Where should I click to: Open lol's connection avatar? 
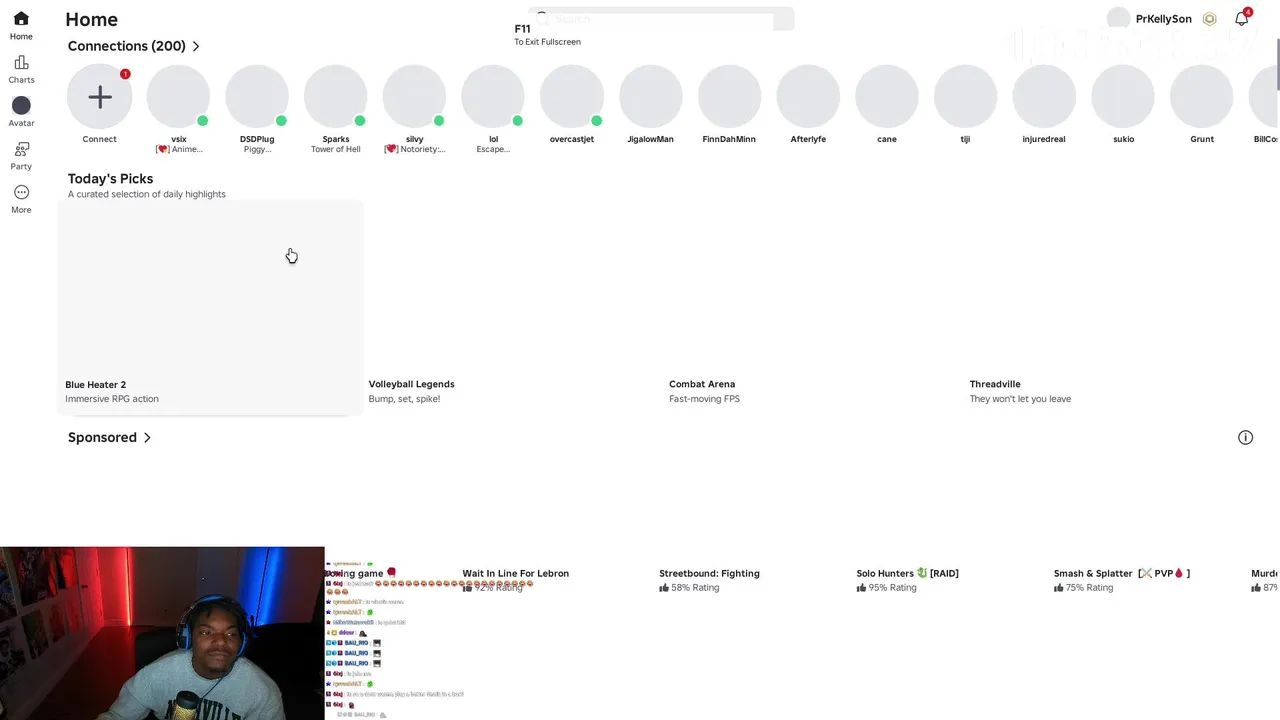pyautogui.click(x=493, y=97)
